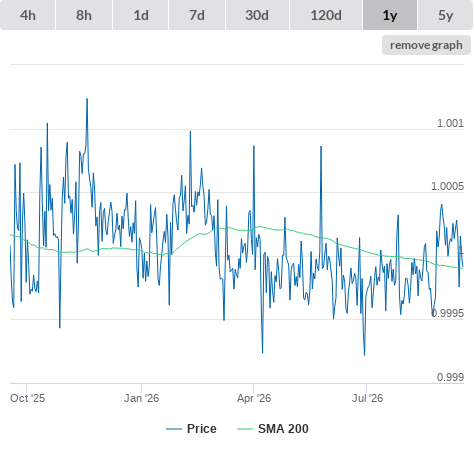Switch chart to 120d range
This screenshot has height=455, width=474.
coord(326,15)
